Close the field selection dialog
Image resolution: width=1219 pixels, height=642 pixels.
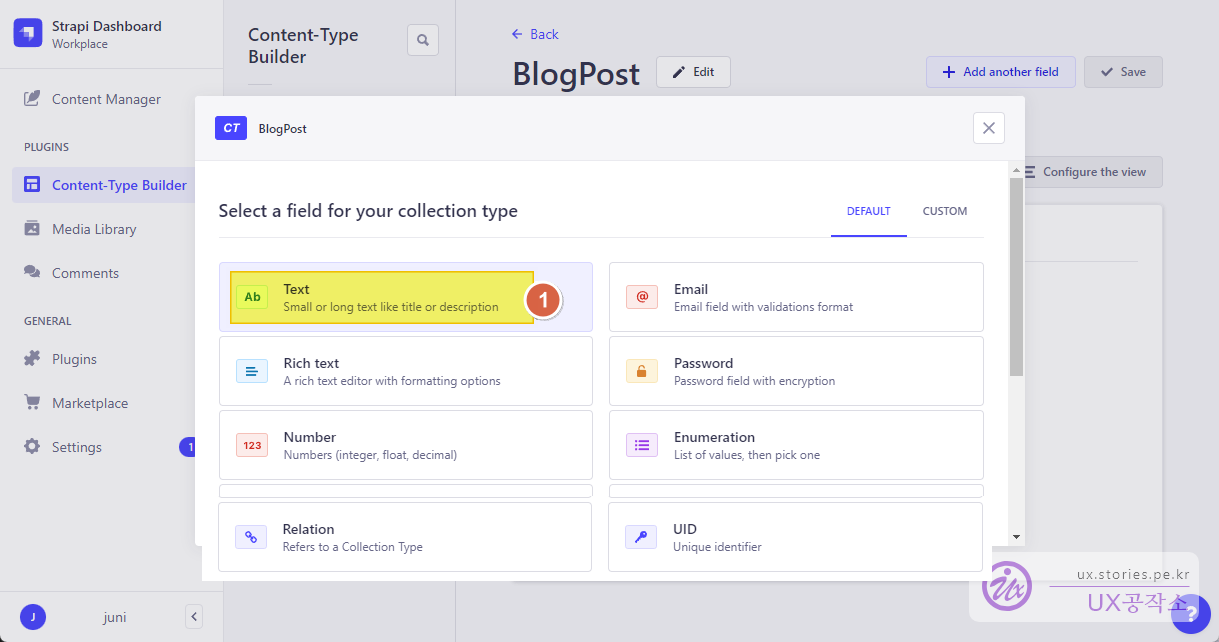point(989,128)
